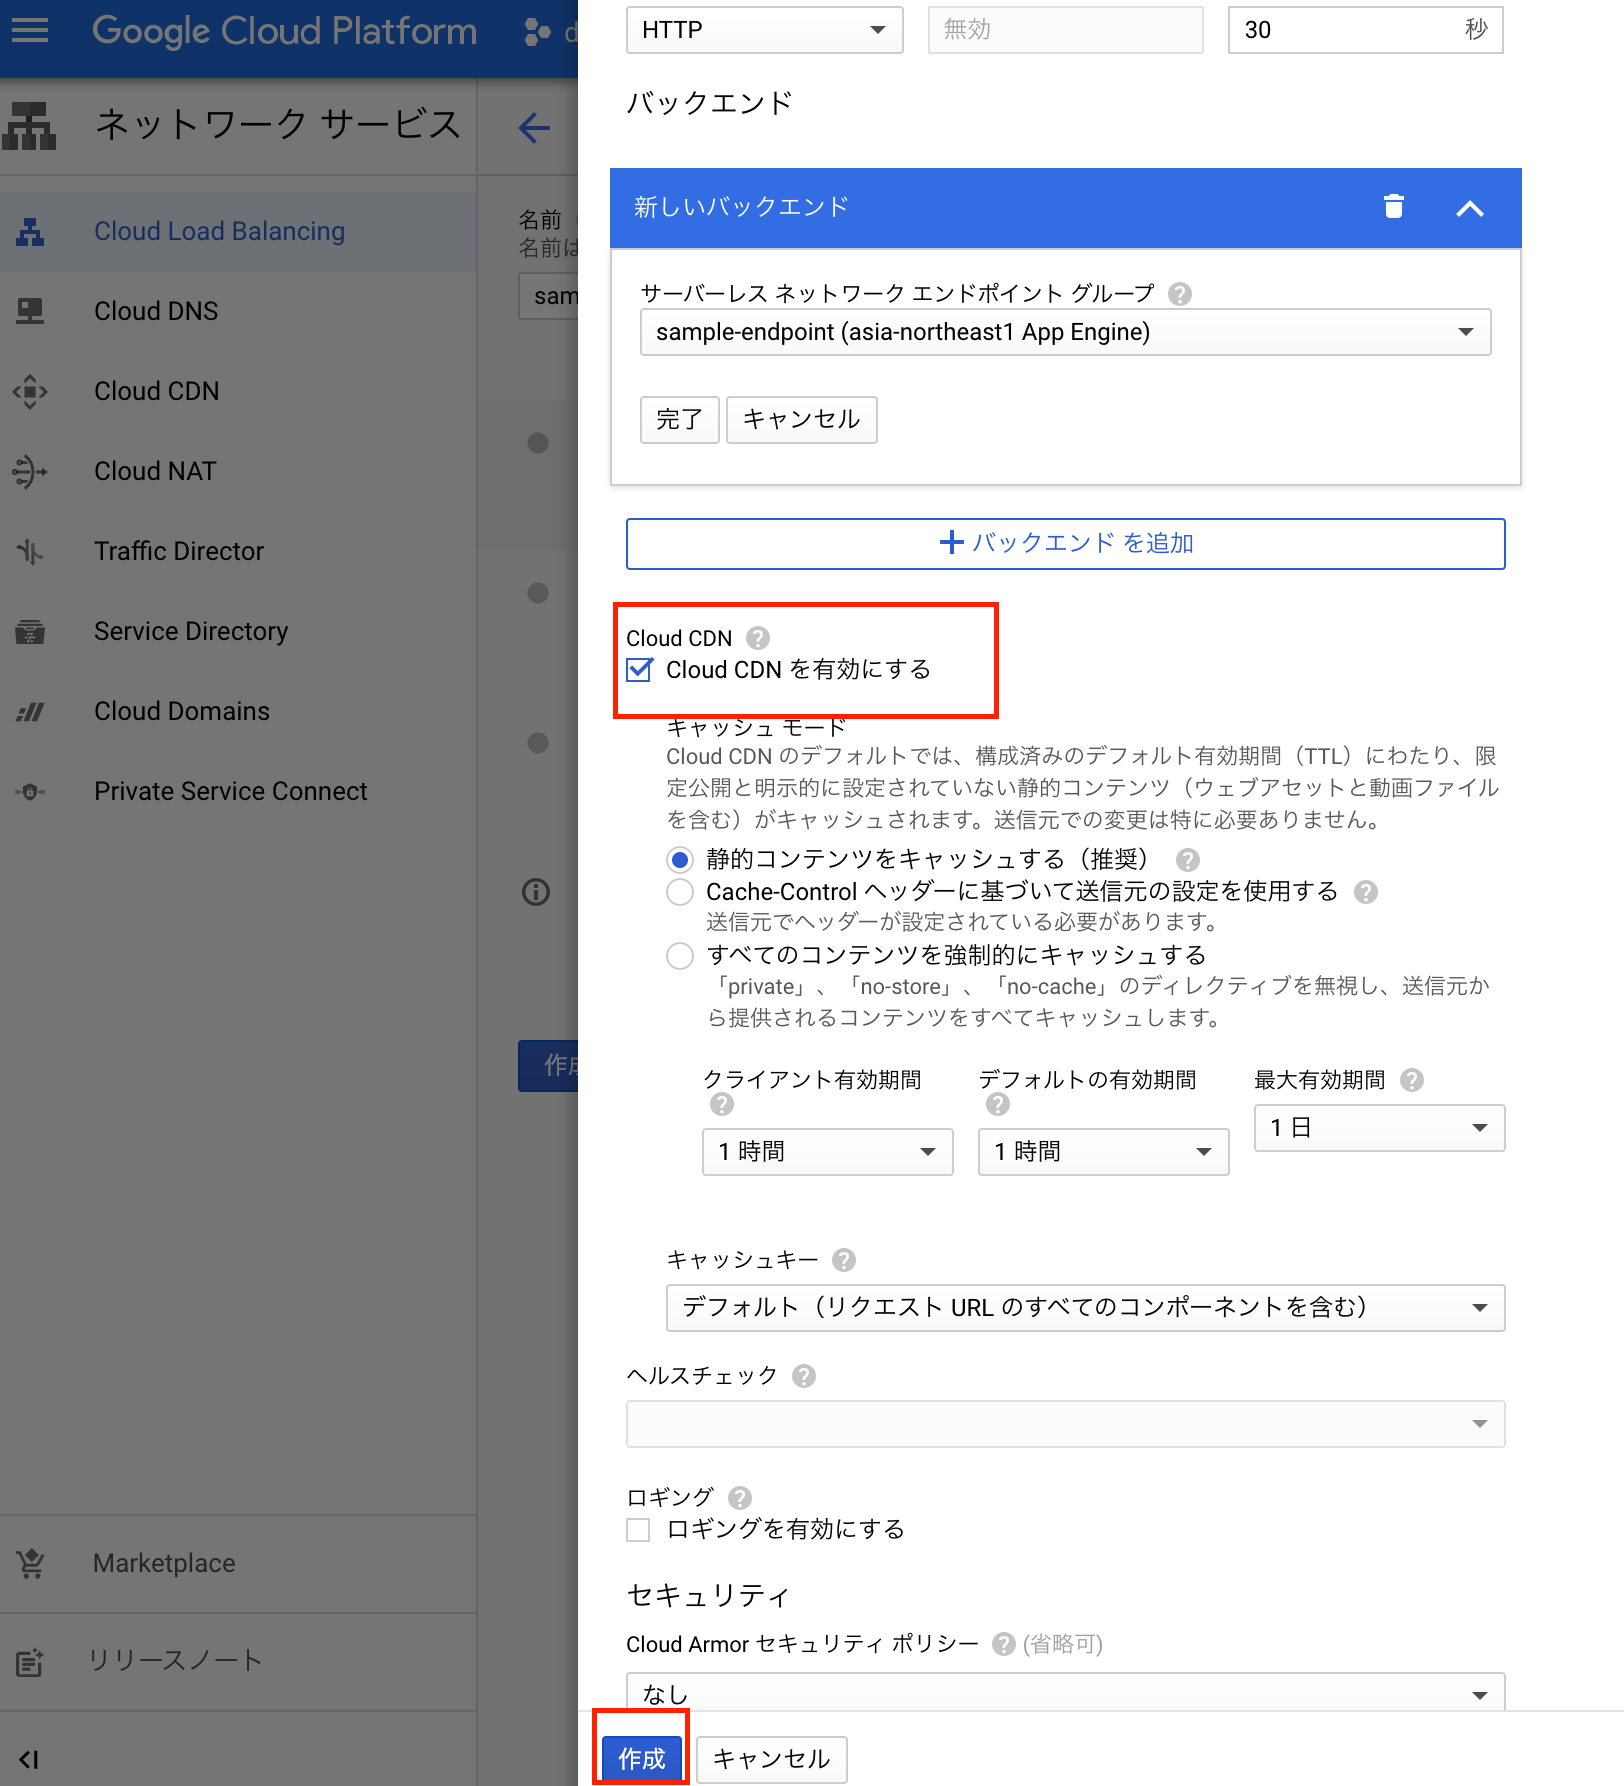This screenshot has height=1786, width=1624.
Task: Open the HTTP protocol dropdown
Action: click(x=765, y=30)
